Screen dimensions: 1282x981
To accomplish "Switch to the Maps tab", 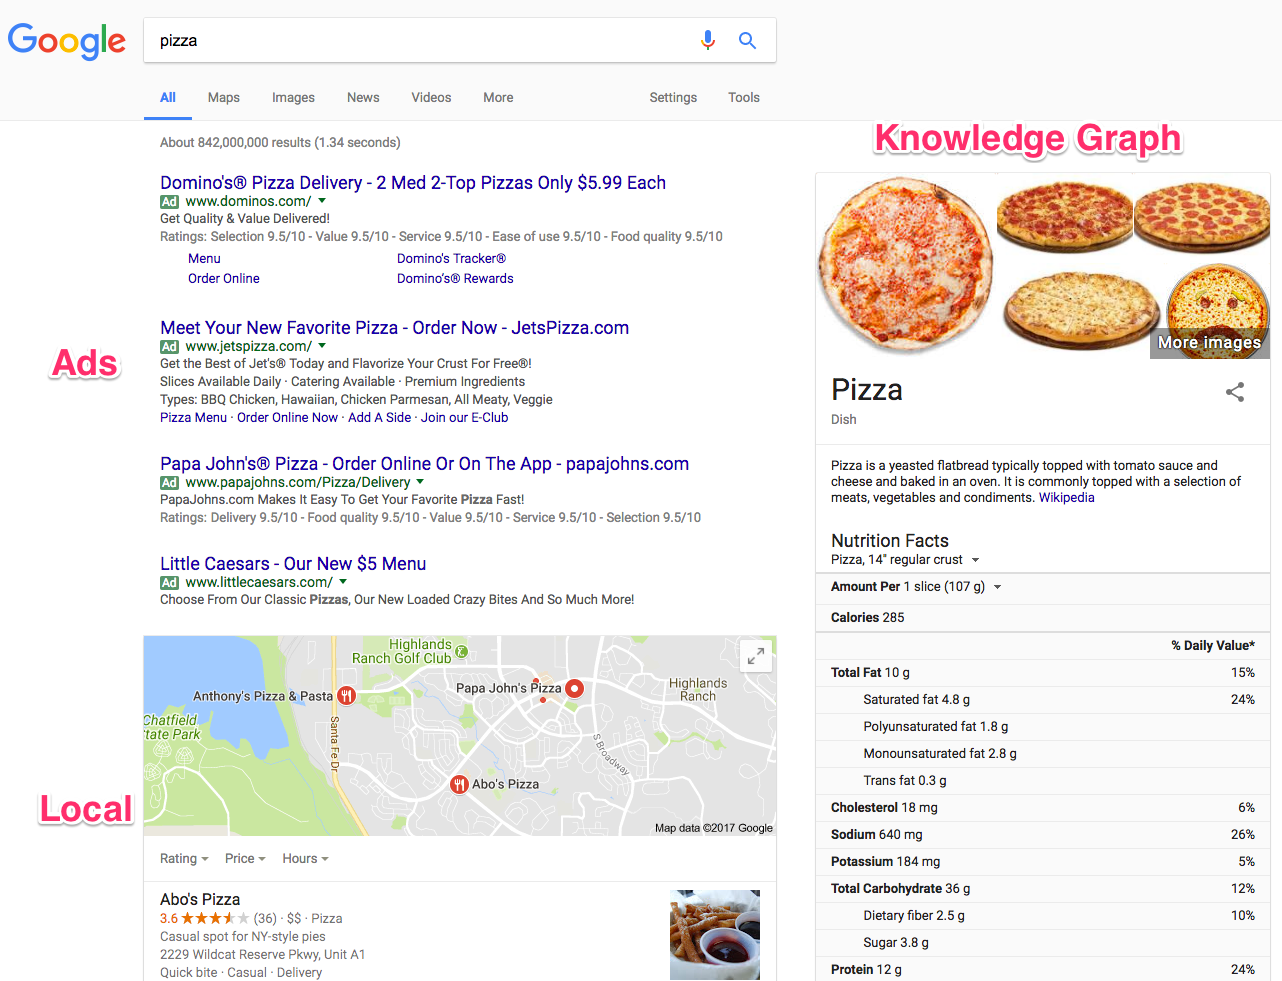I will (x=223, y=97).
